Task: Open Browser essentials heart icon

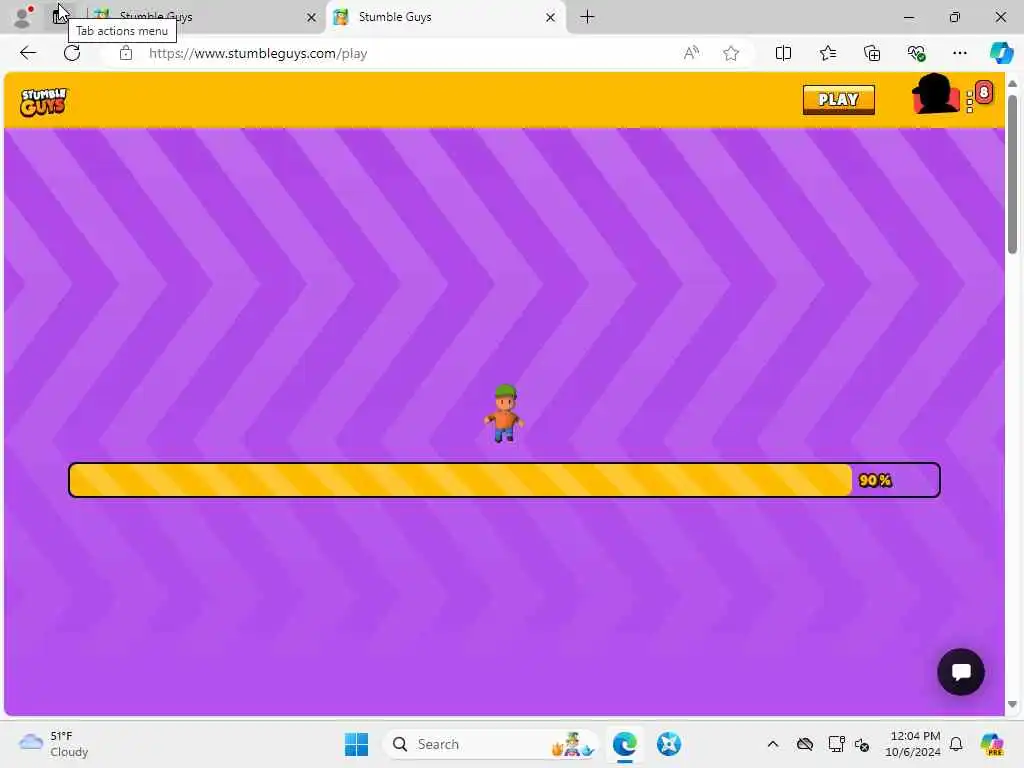Action: pyautogui.click(x=916, y=53)
